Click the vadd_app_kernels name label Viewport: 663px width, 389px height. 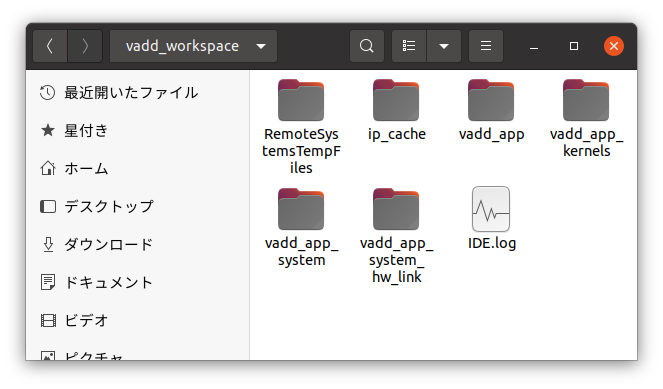[586, 142]
